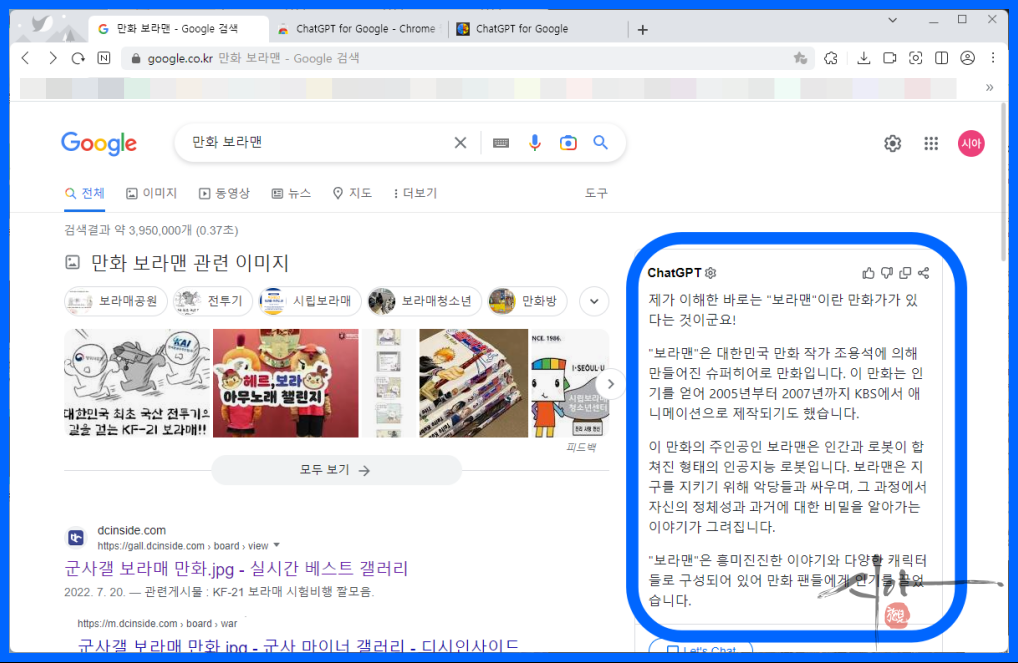Viewport: 1018px width, 663px height.
Task: Click the 피드백 link under images
Action: (x=581, y=447)
